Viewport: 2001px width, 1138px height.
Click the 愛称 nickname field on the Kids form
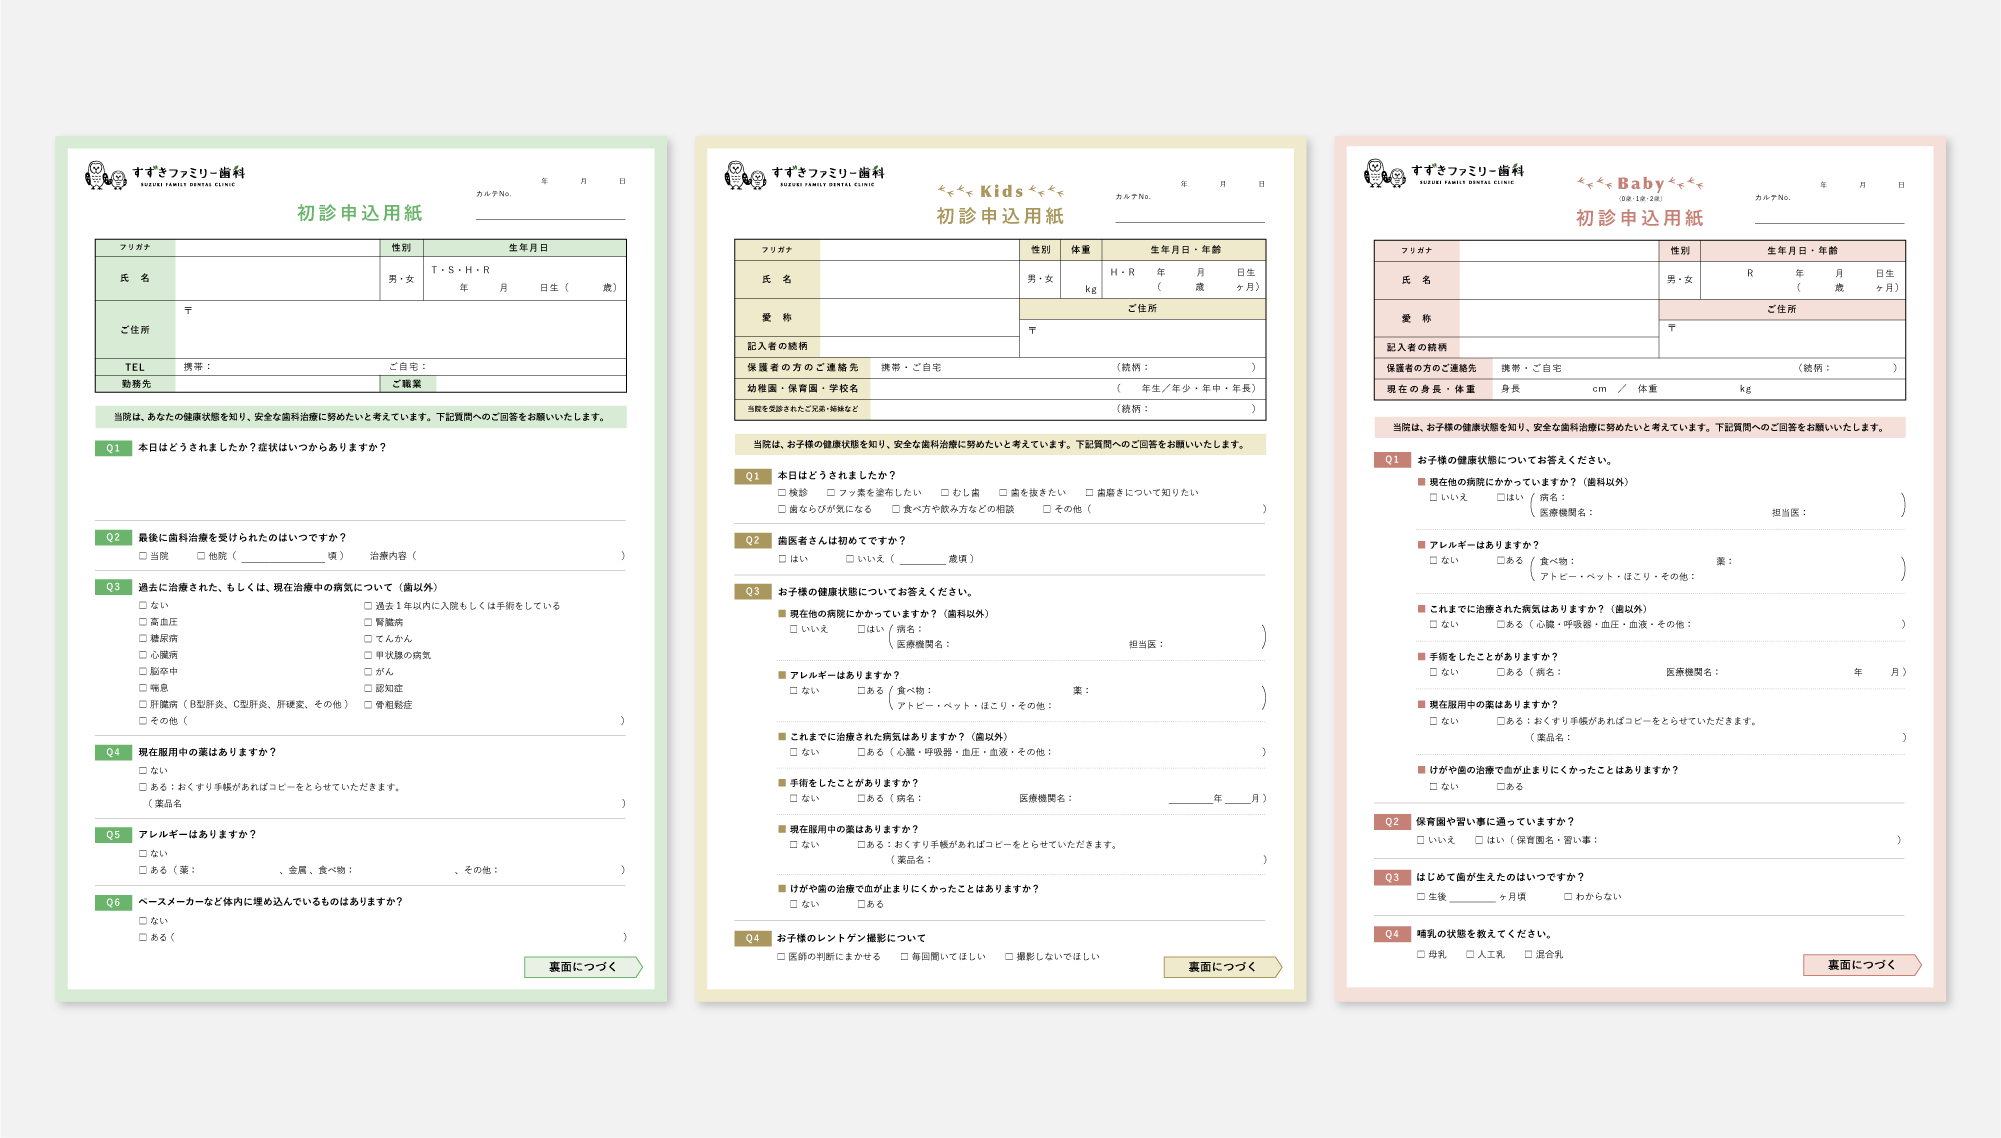pos(919,318)
